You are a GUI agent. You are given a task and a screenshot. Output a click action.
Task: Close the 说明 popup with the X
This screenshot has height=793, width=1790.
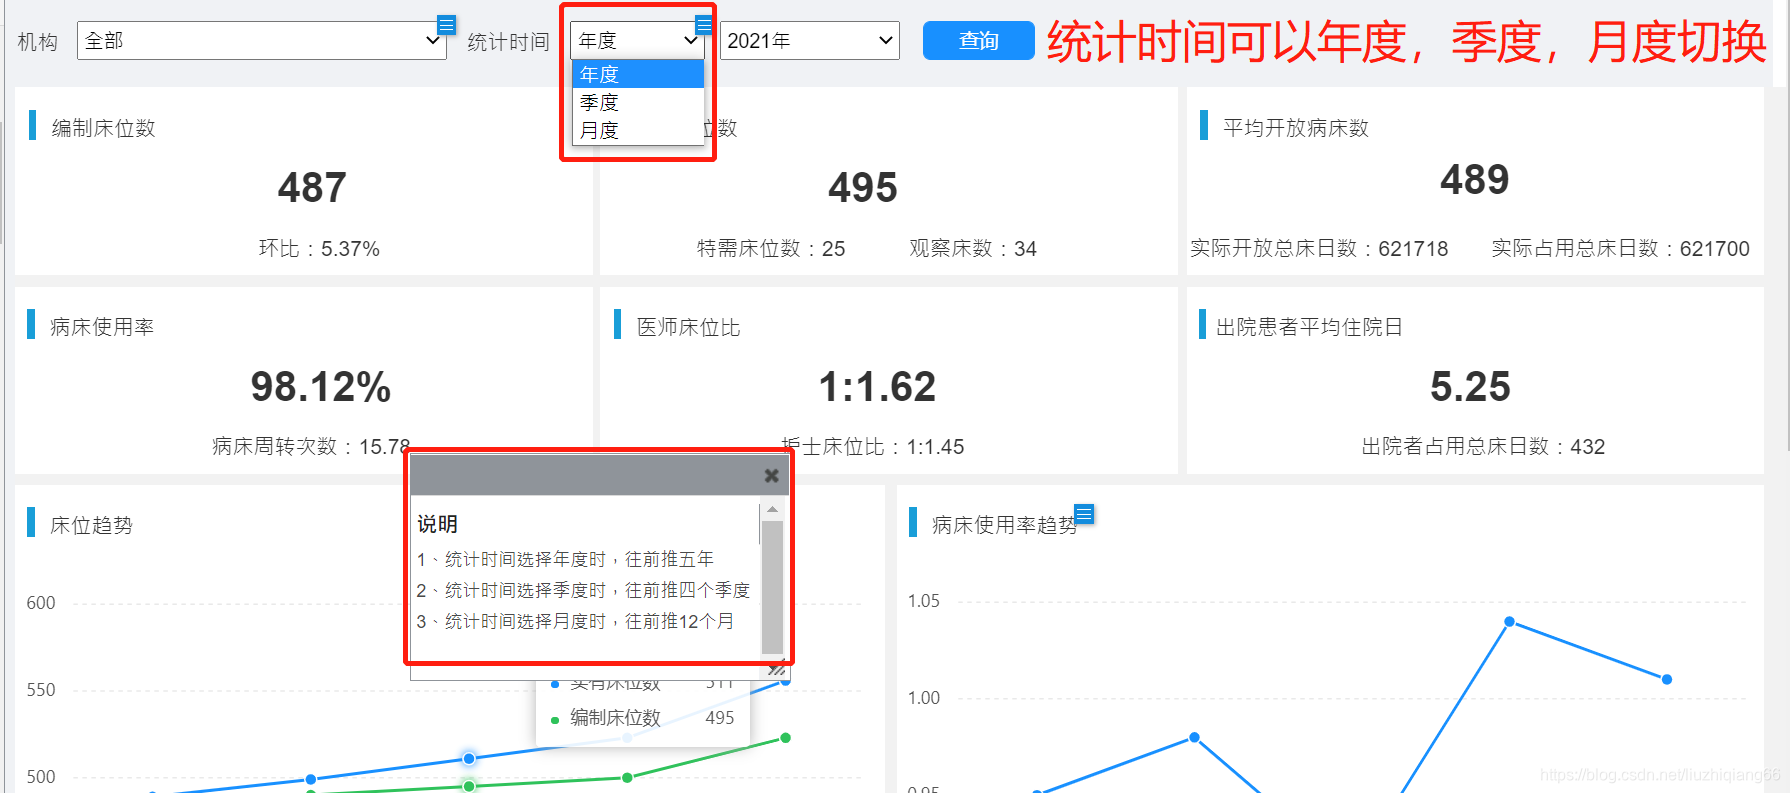click(771, 476)
